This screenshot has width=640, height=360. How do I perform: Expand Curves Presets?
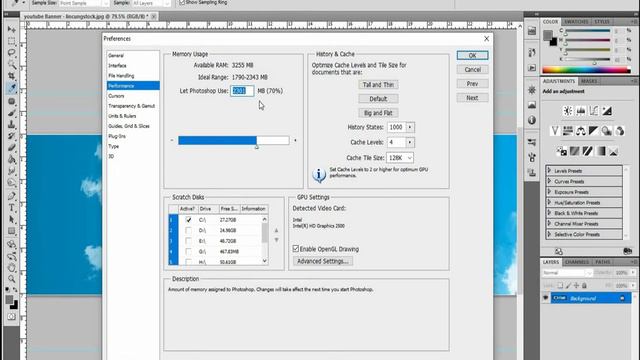(x=549, y=181)
